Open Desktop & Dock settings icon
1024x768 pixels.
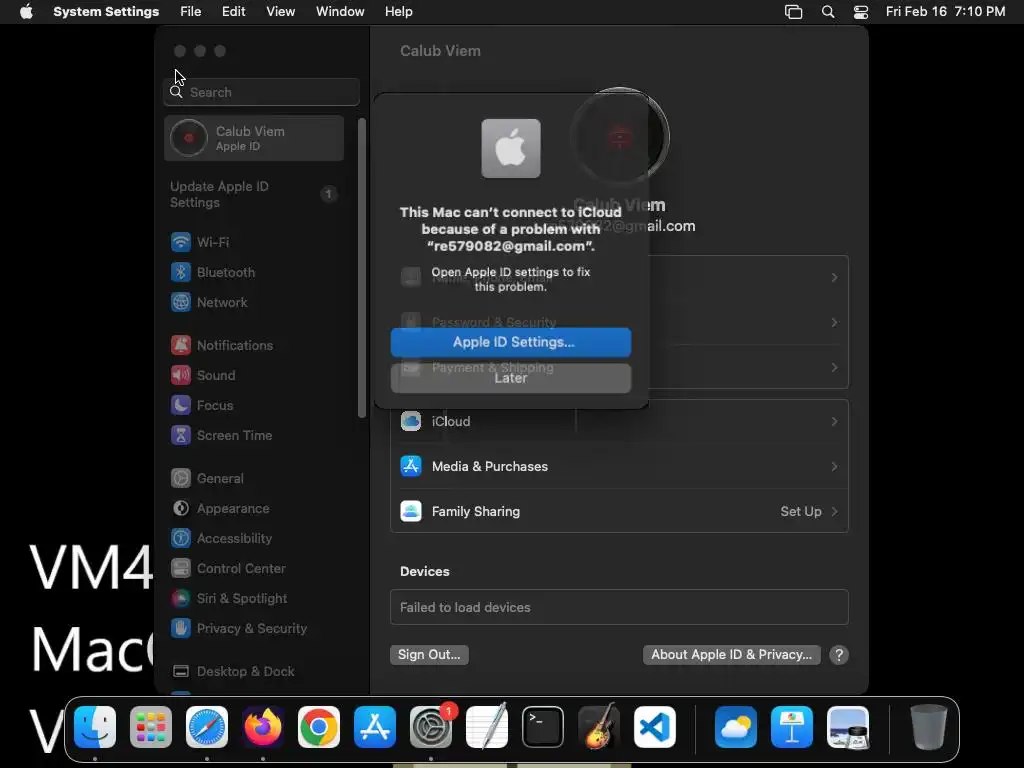point(181,672)
